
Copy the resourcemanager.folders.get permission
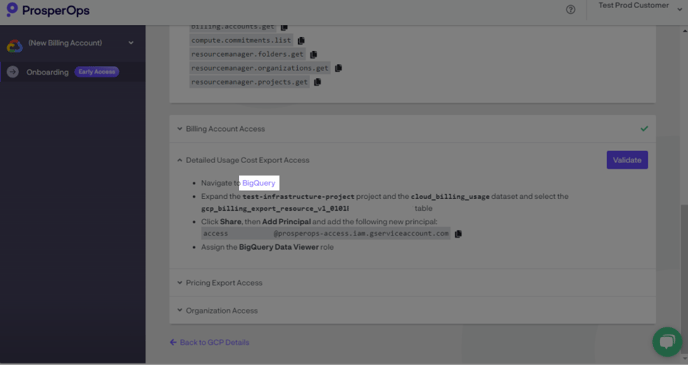[x=313, y=54]
